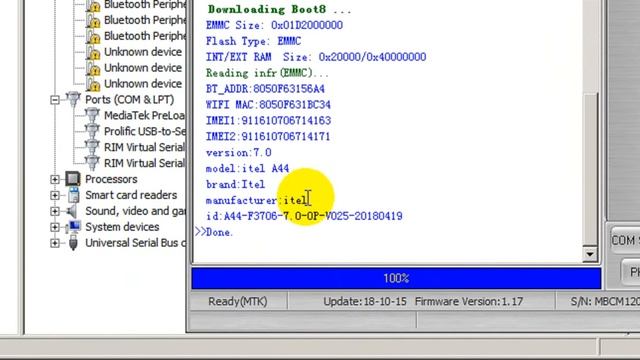Image resolution: width=640 pixels, height=360 pixels.
Task: Click the IMEI1:911610706714163 log line
Action: coord(268,121)
